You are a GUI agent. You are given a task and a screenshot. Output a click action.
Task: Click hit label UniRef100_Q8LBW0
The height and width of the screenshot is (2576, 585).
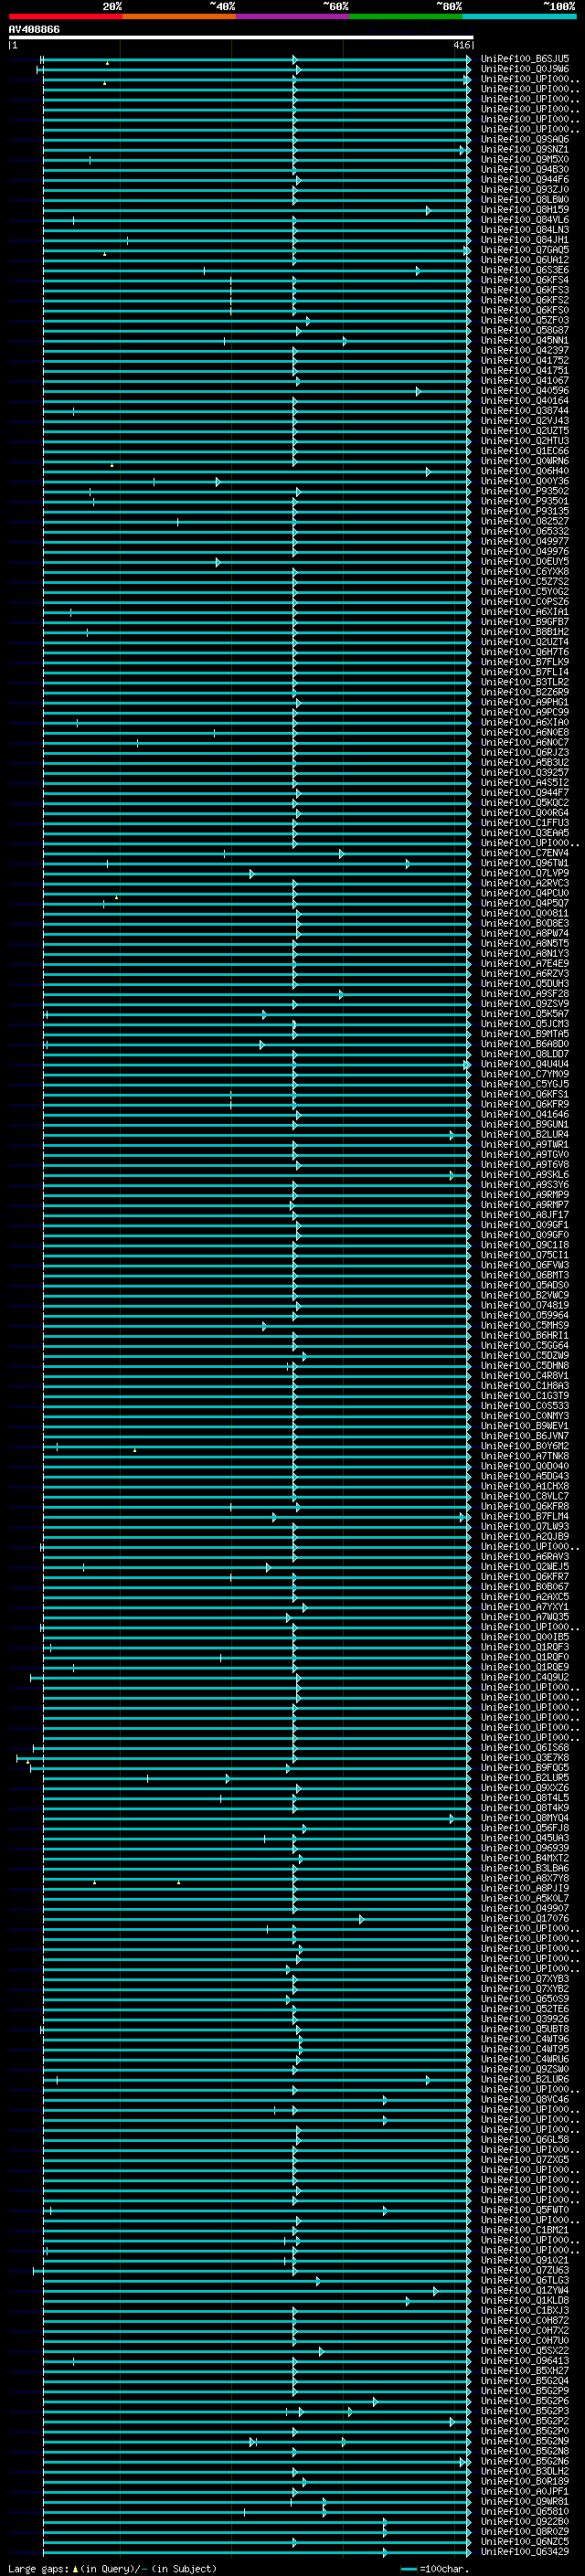pyautogui.click(x=525, y=200)
